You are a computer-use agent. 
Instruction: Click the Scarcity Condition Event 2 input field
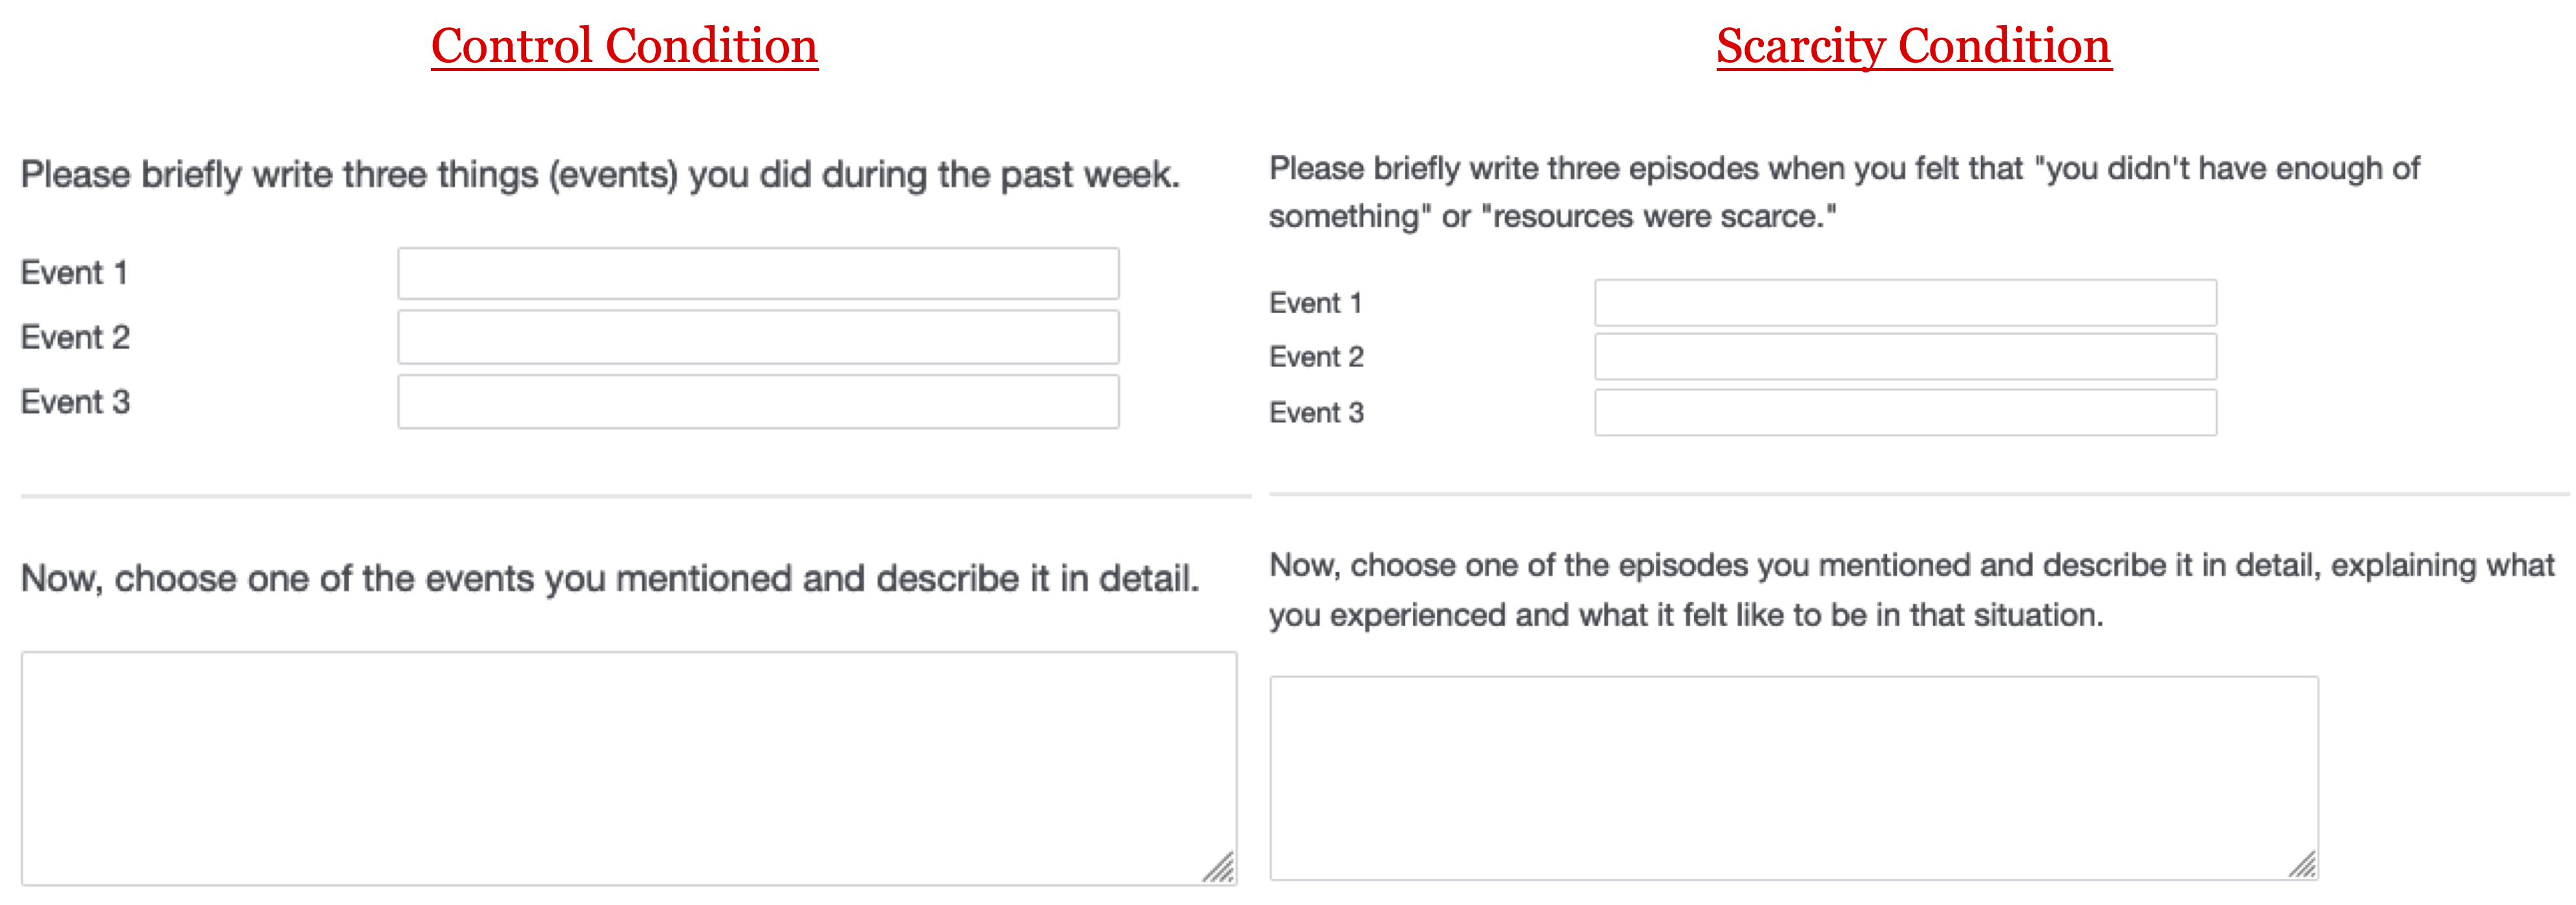pos(1905,357)
